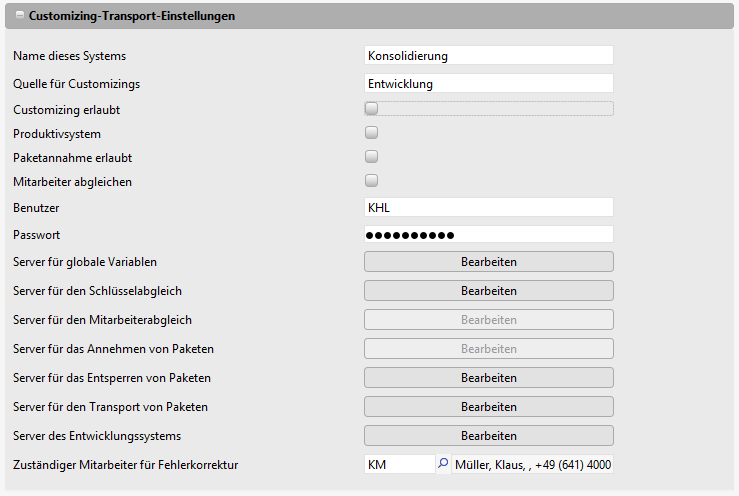Check the Paketannahme erlaubt option

click(x=371, y=157)
